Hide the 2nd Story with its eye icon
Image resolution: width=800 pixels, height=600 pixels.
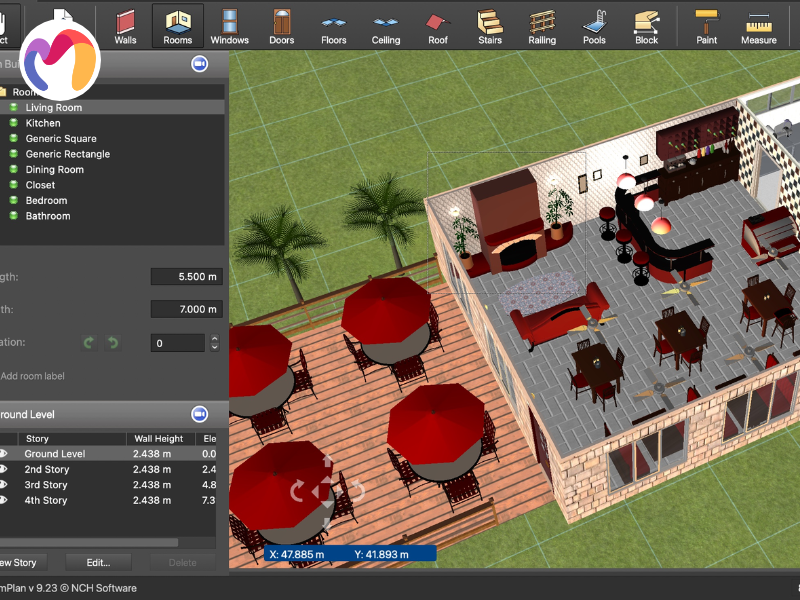coord(4,469)
